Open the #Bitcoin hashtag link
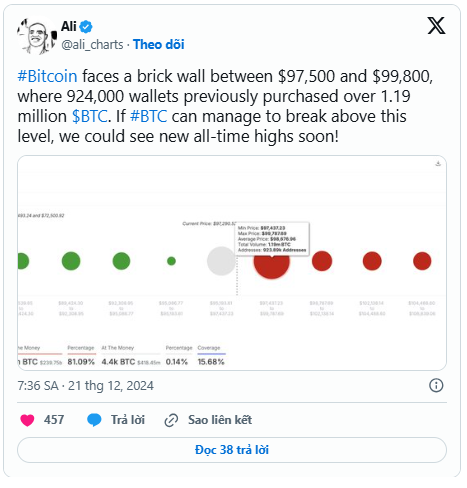Viewport: 467px width, 488px height. pos(47,76)
